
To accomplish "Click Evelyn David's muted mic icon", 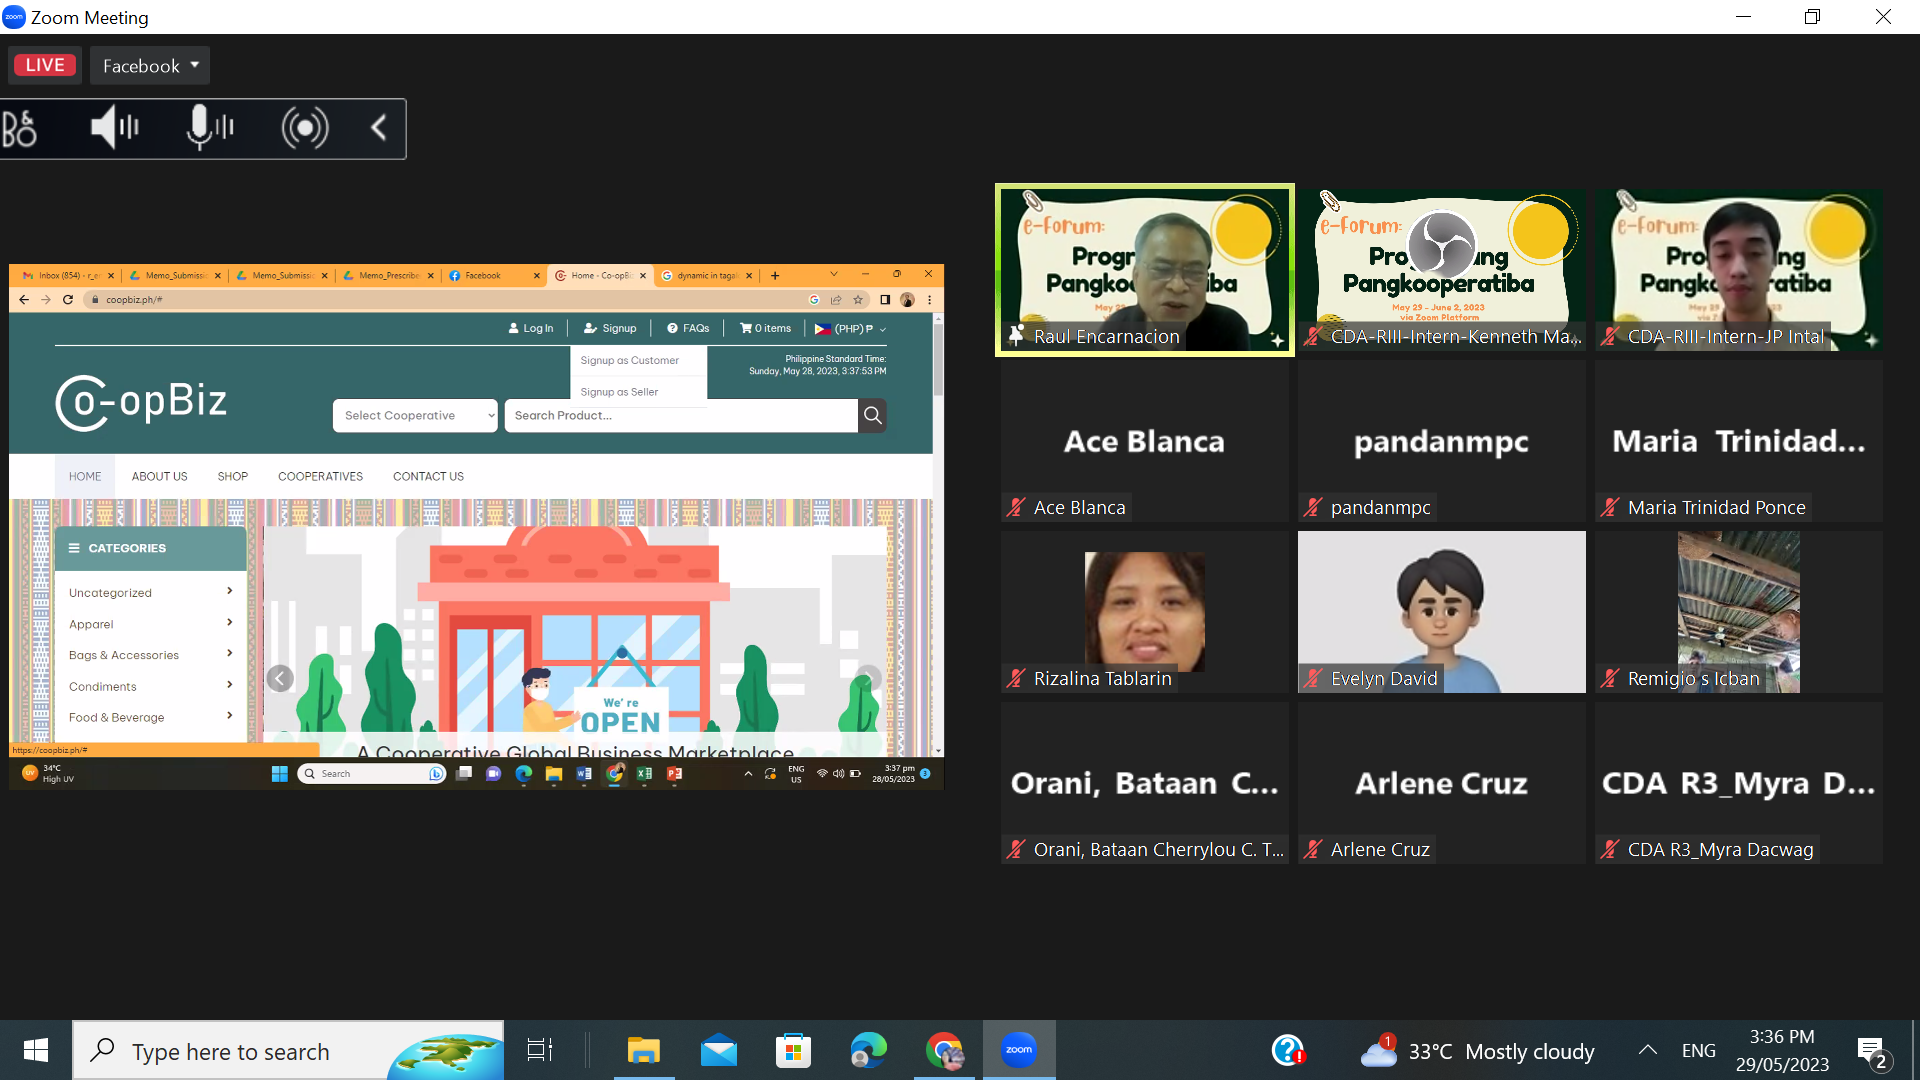I will tap(1313, 679).
